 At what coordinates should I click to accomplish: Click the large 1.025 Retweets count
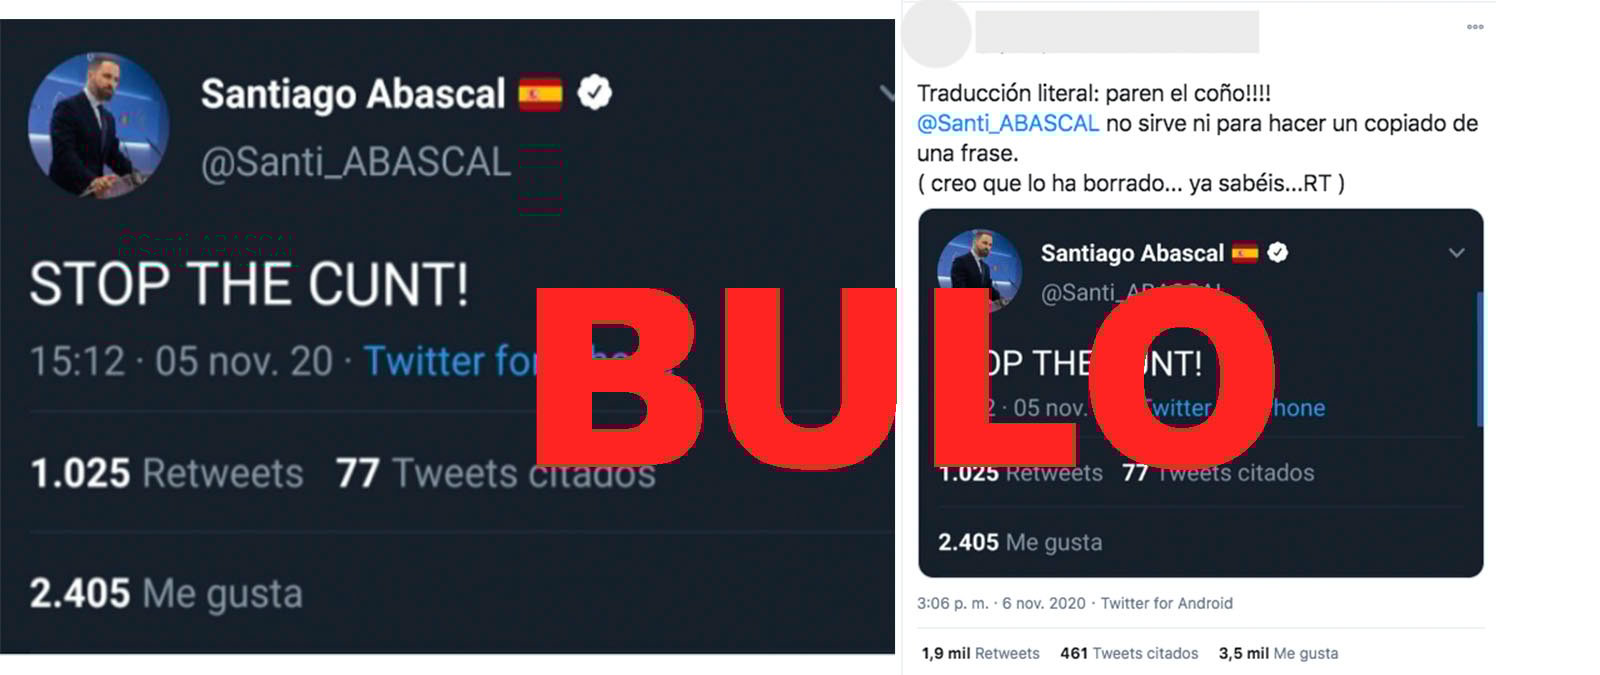click(166, 473)
